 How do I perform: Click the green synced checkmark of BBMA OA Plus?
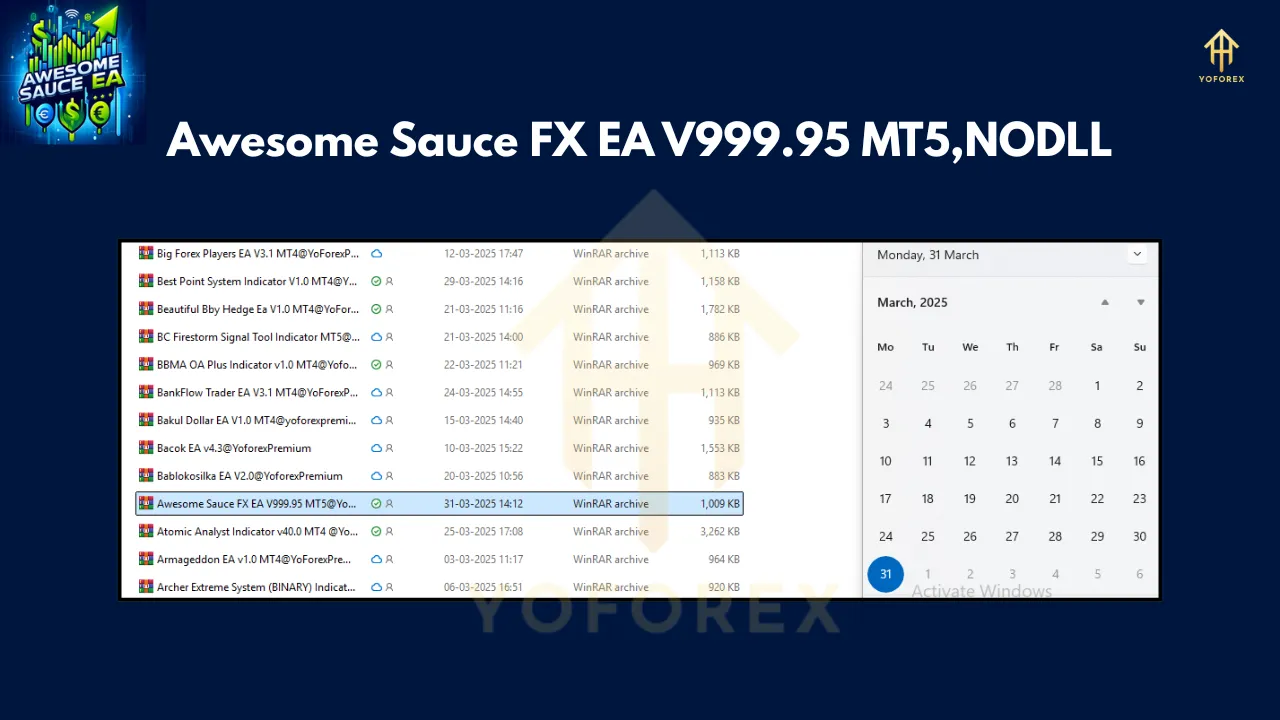376,365
